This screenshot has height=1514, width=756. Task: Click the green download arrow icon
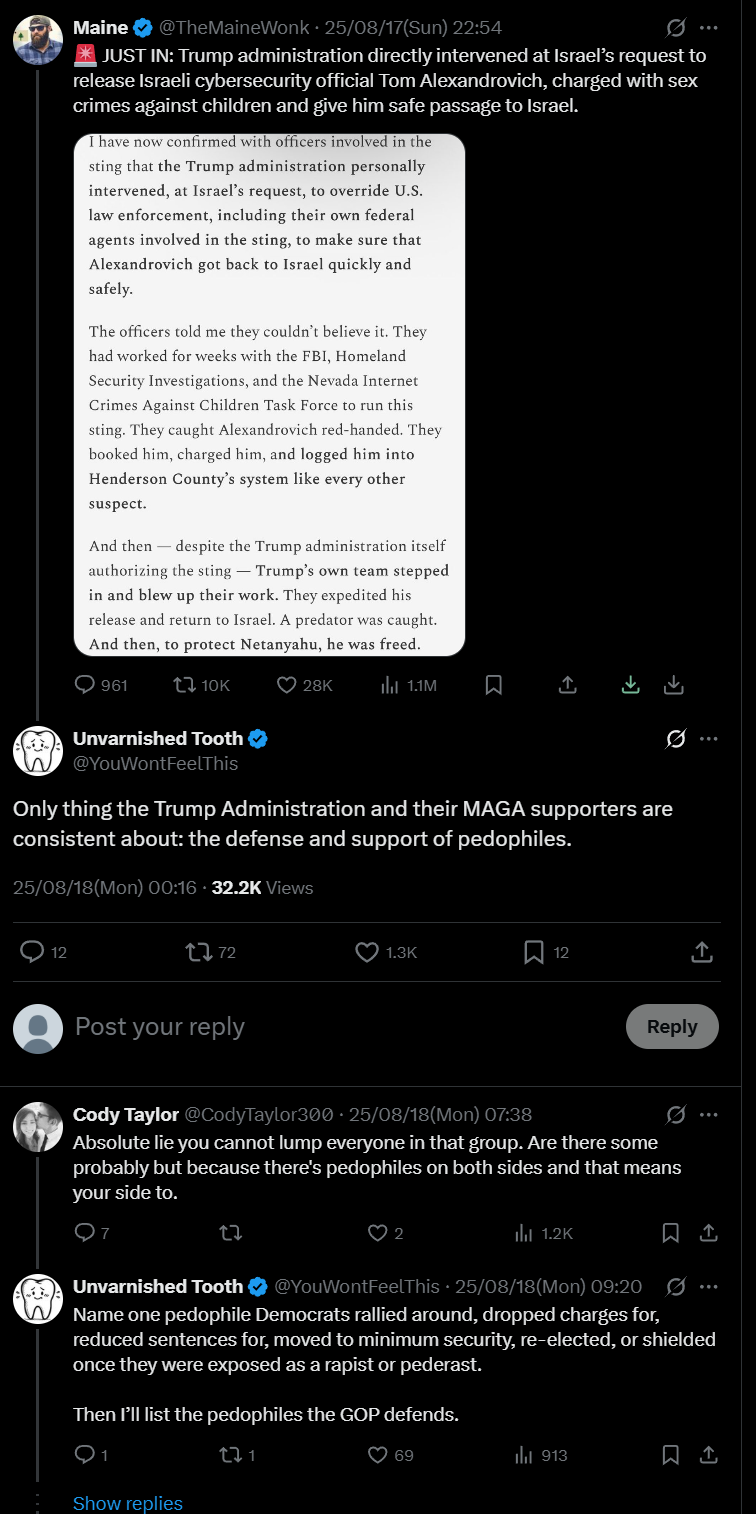click(x=631, y=685)
